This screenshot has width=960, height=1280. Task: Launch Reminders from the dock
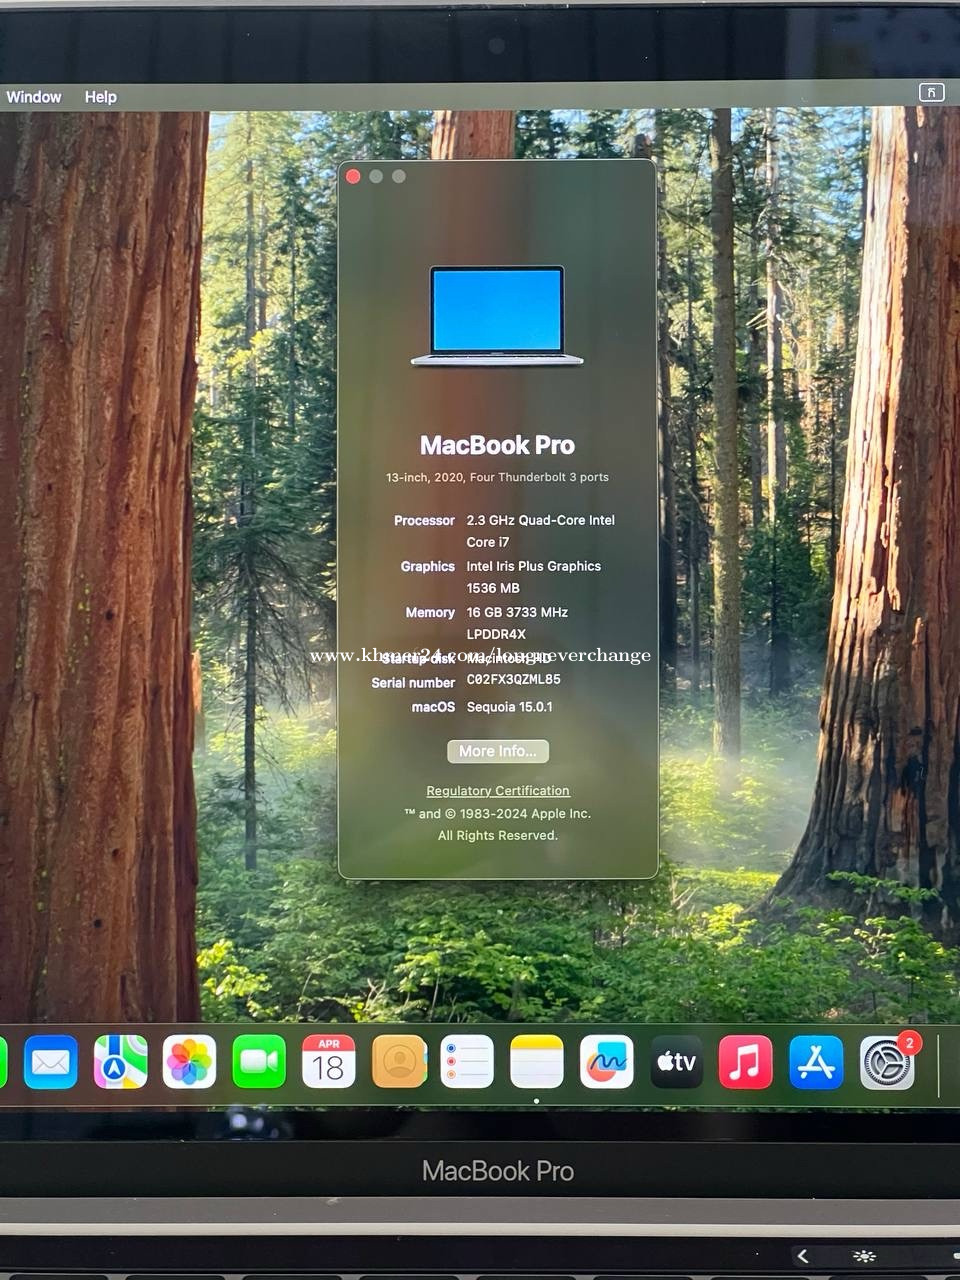467,1062
